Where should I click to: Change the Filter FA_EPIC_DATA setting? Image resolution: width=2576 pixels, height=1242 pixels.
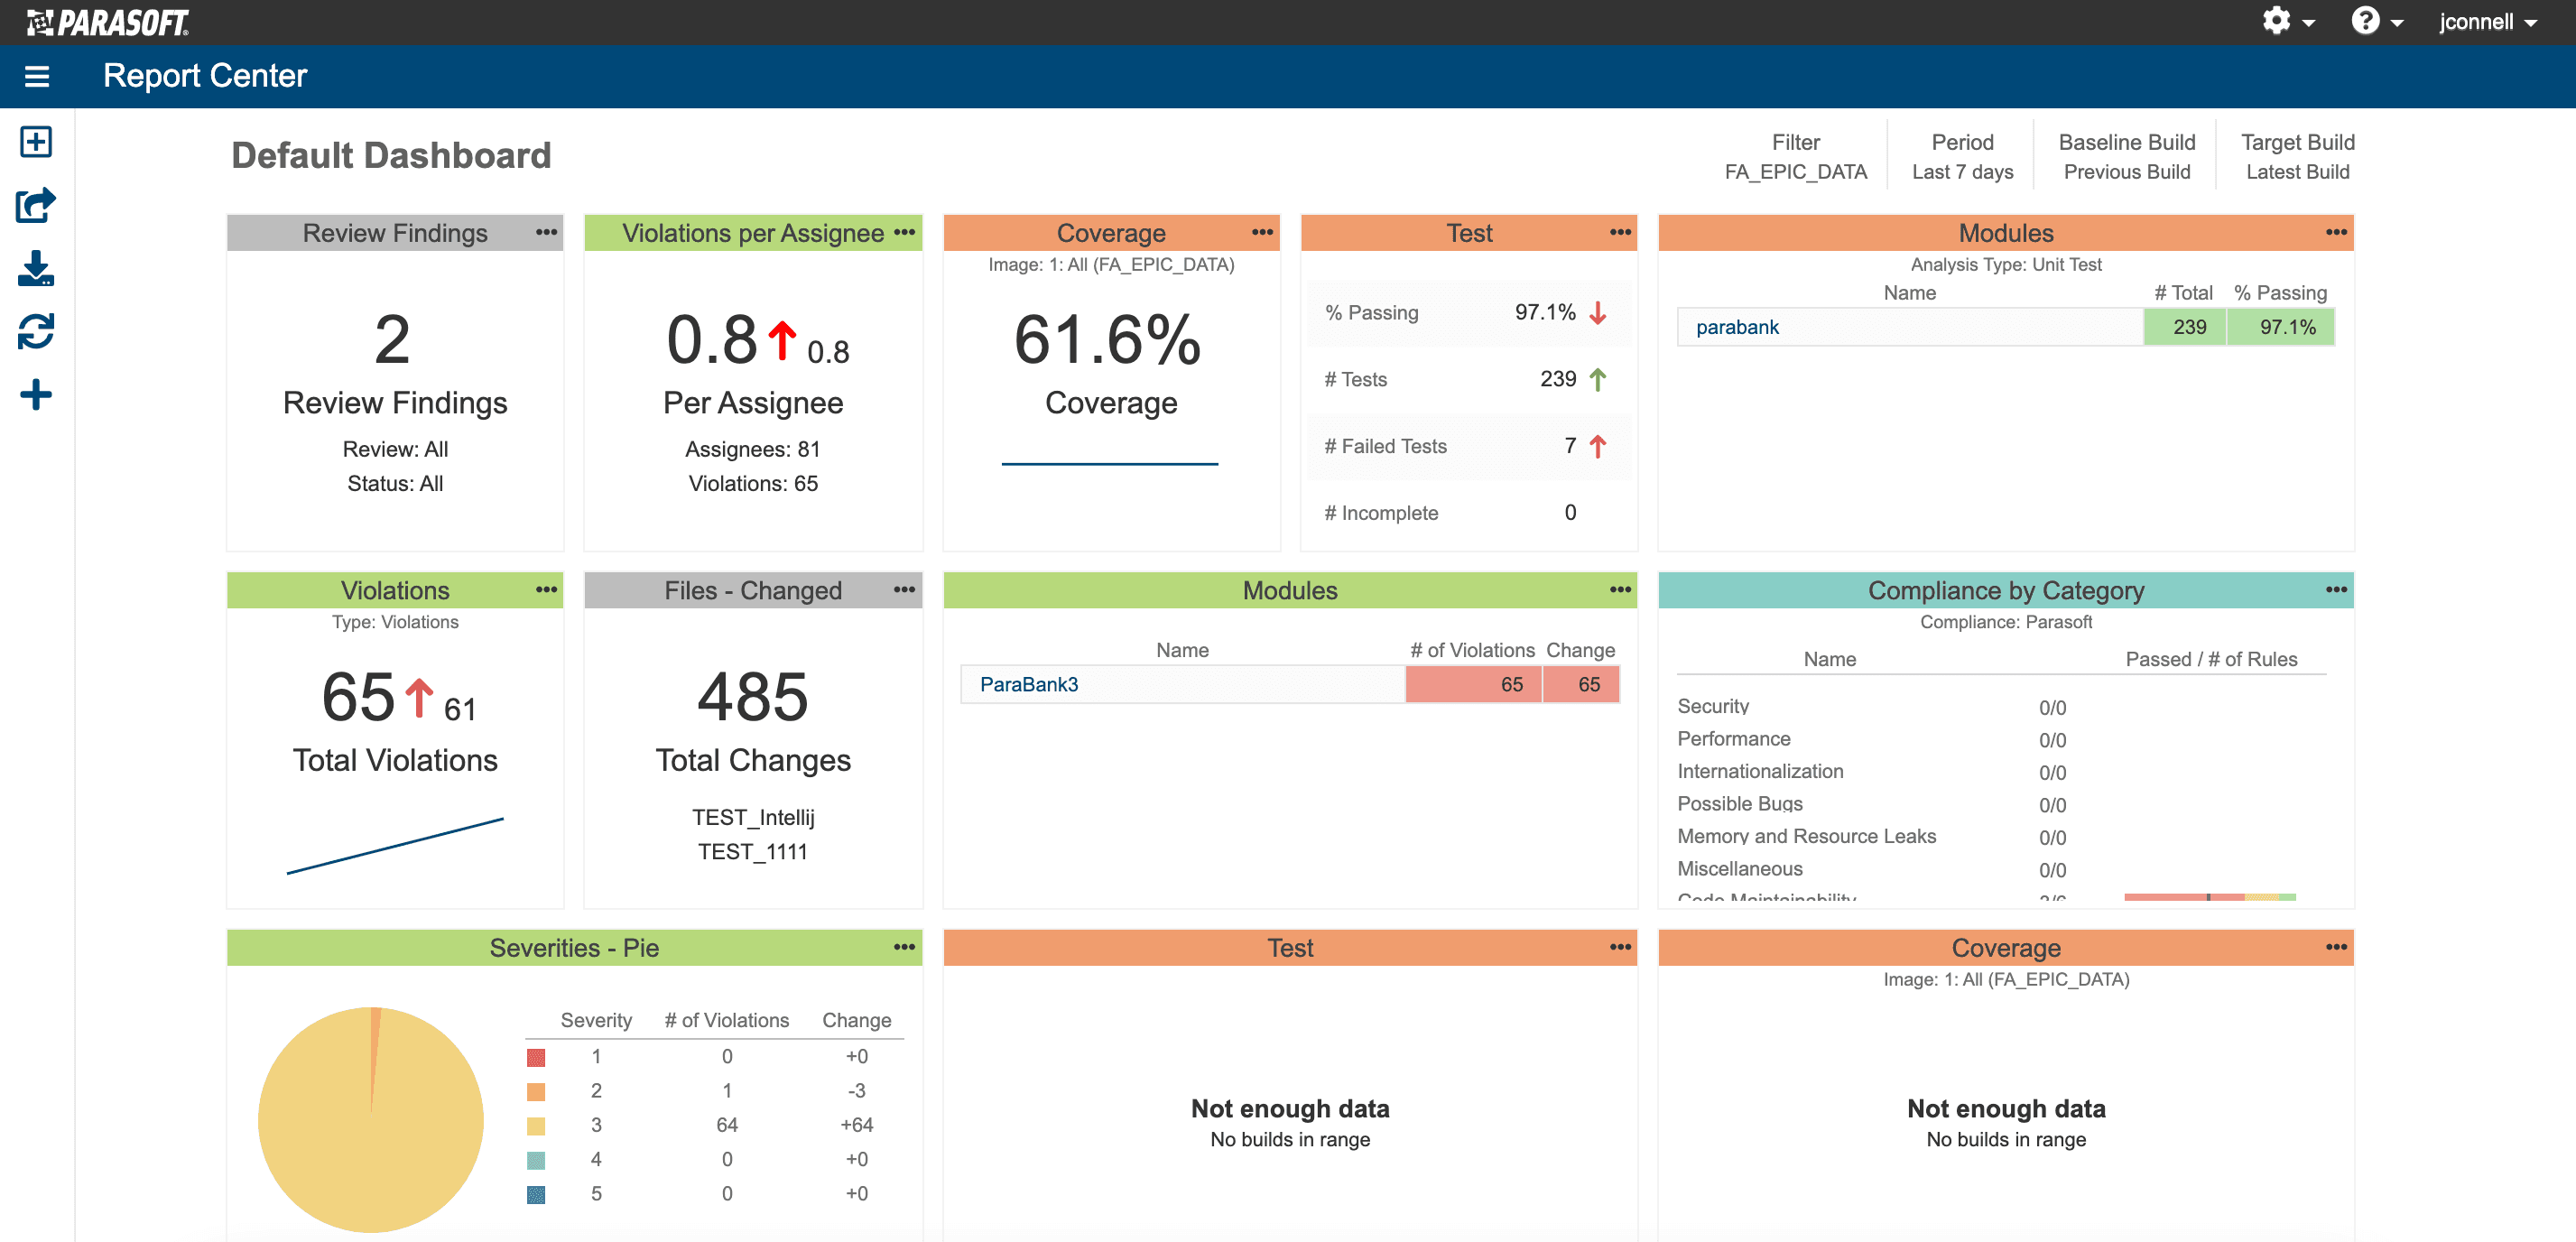click(x=1795, y=157)
